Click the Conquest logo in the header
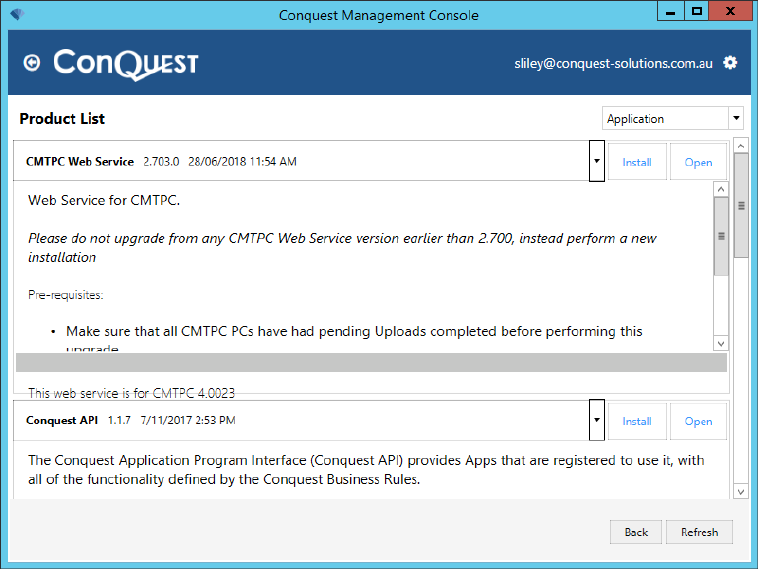Viewport: 758px width, 569px height. [126, 64]
